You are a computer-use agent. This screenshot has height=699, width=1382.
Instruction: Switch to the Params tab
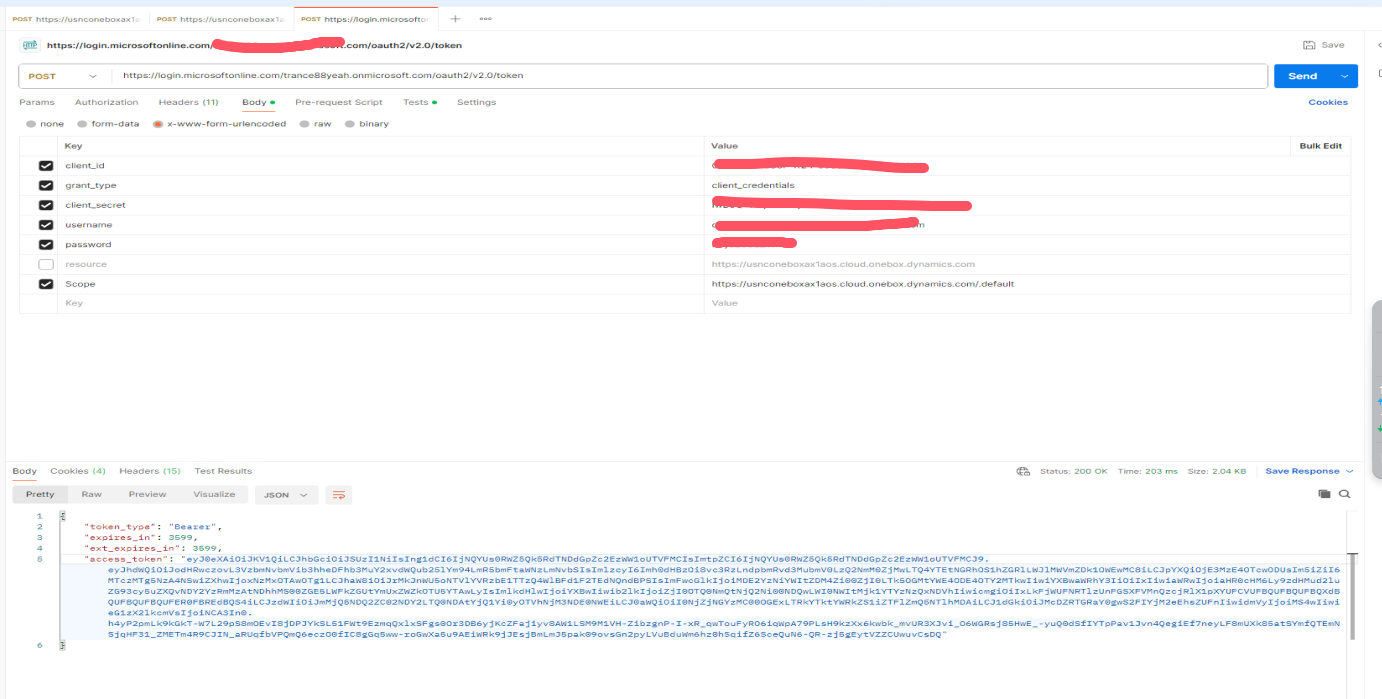[37, 102]
